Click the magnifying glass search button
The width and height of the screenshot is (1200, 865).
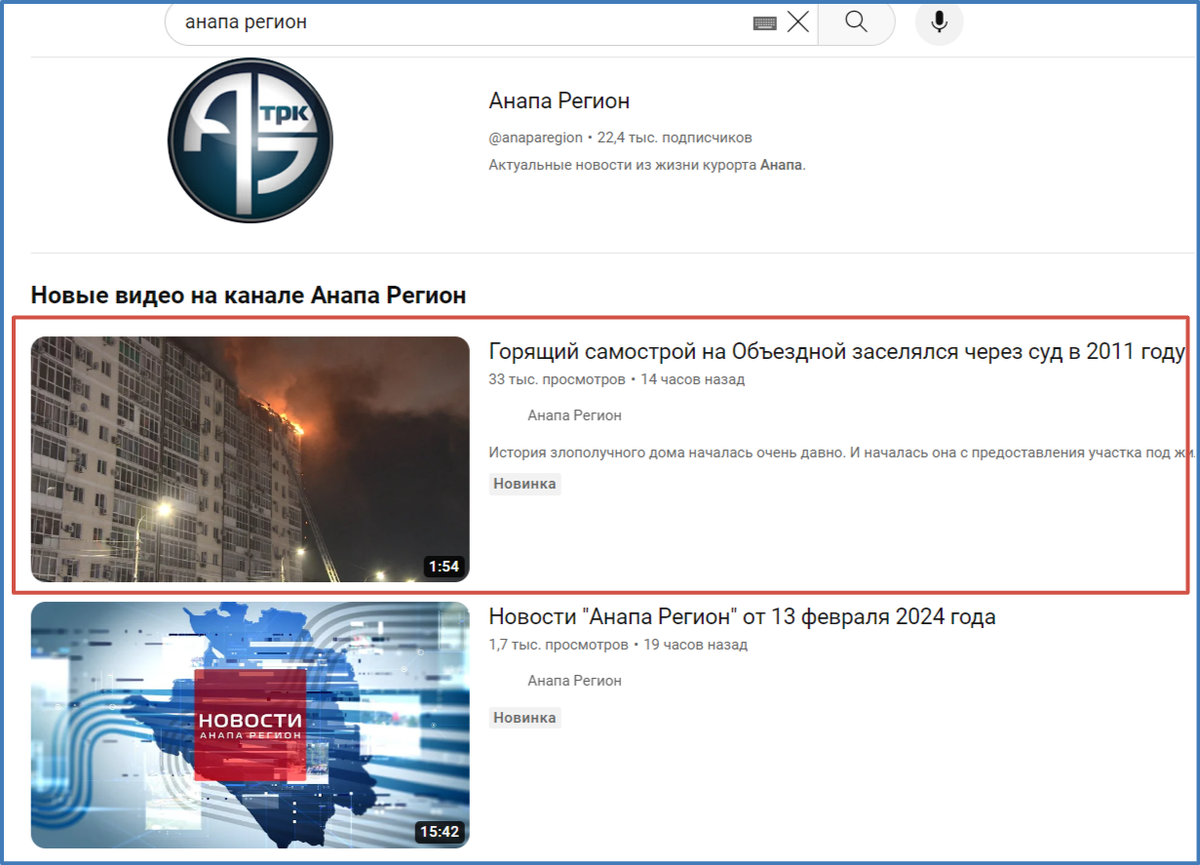coord(856,22)
